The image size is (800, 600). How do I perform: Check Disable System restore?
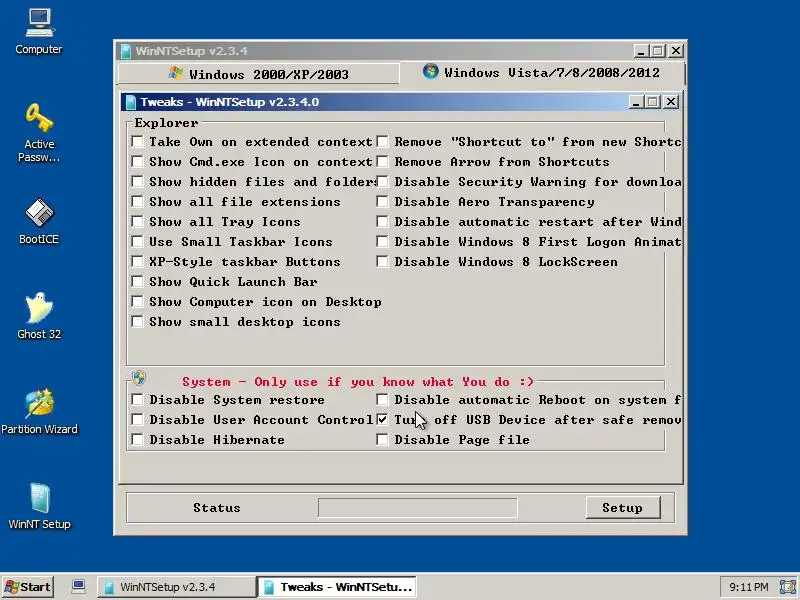click(x=137, y=399)
